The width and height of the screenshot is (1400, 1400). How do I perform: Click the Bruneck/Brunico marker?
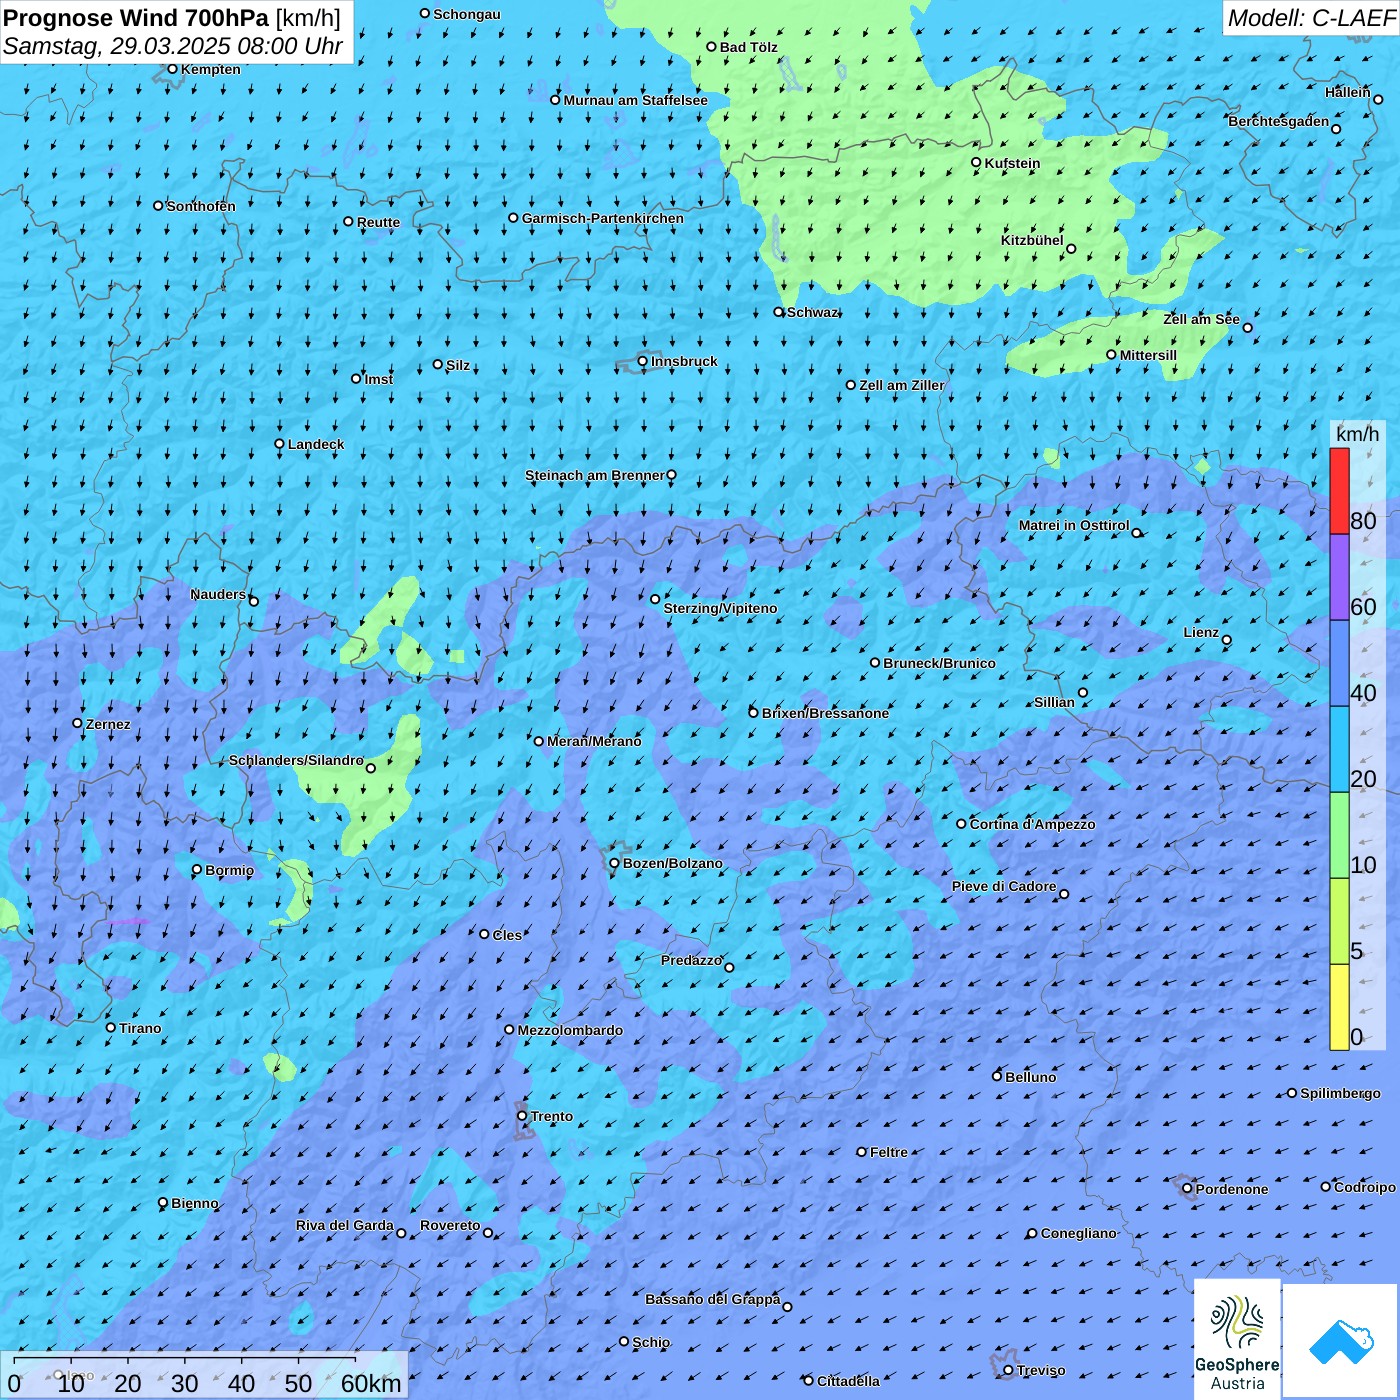pyautogui.click(x=875, y=662)
